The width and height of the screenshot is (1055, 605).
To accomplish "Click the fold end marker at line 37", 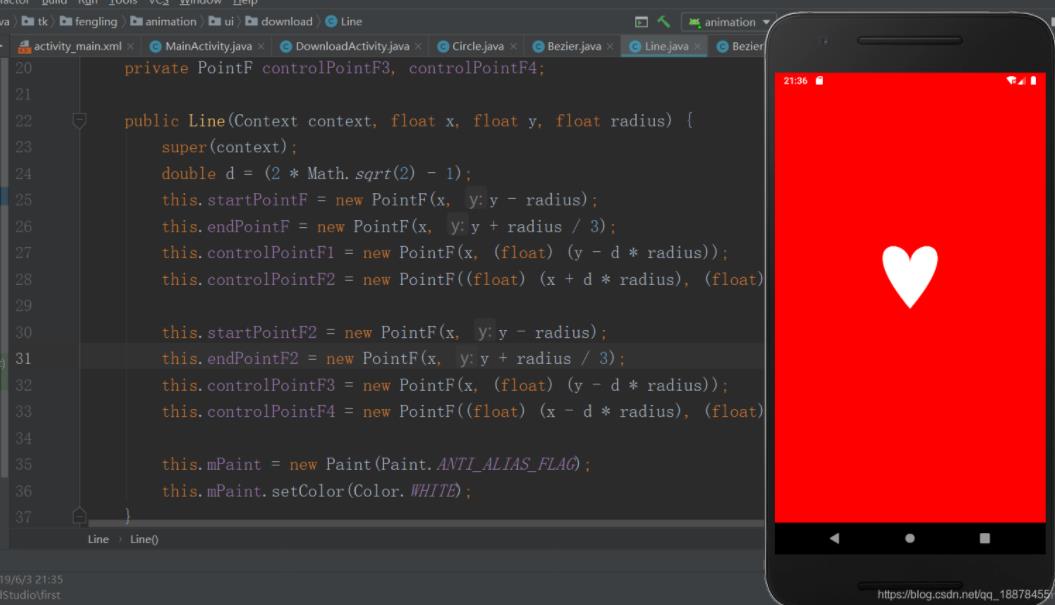I will pyautogui.click(x=80, y=516).
